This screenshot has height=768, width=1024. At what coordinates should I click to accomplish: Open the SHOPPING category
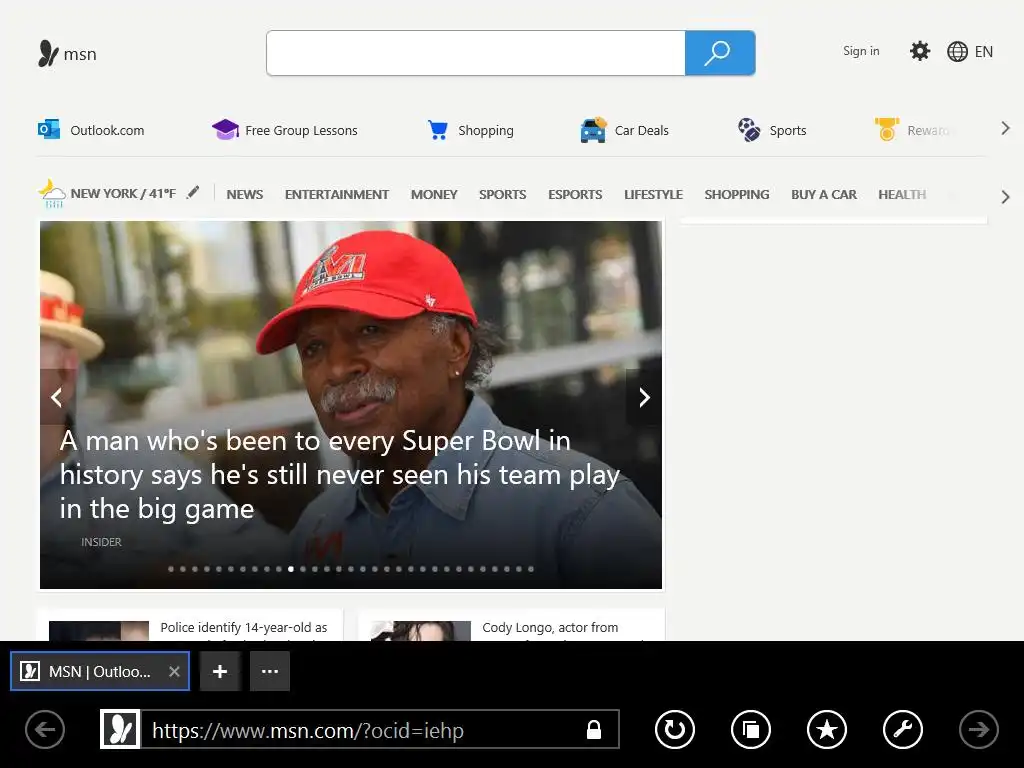click(x=737, y=195)
